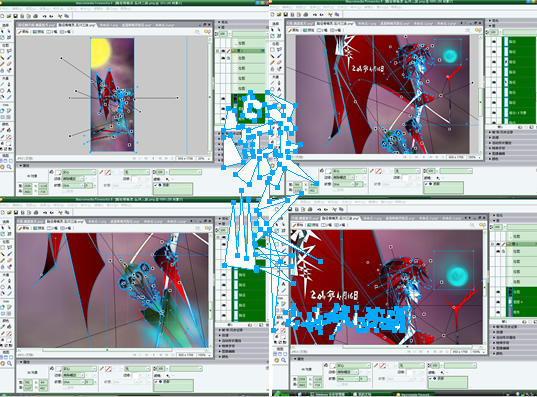Toggle eye icon of selected layer in yellow-moon window
This screenshot has width=537, height=397.
pos(223,51)
